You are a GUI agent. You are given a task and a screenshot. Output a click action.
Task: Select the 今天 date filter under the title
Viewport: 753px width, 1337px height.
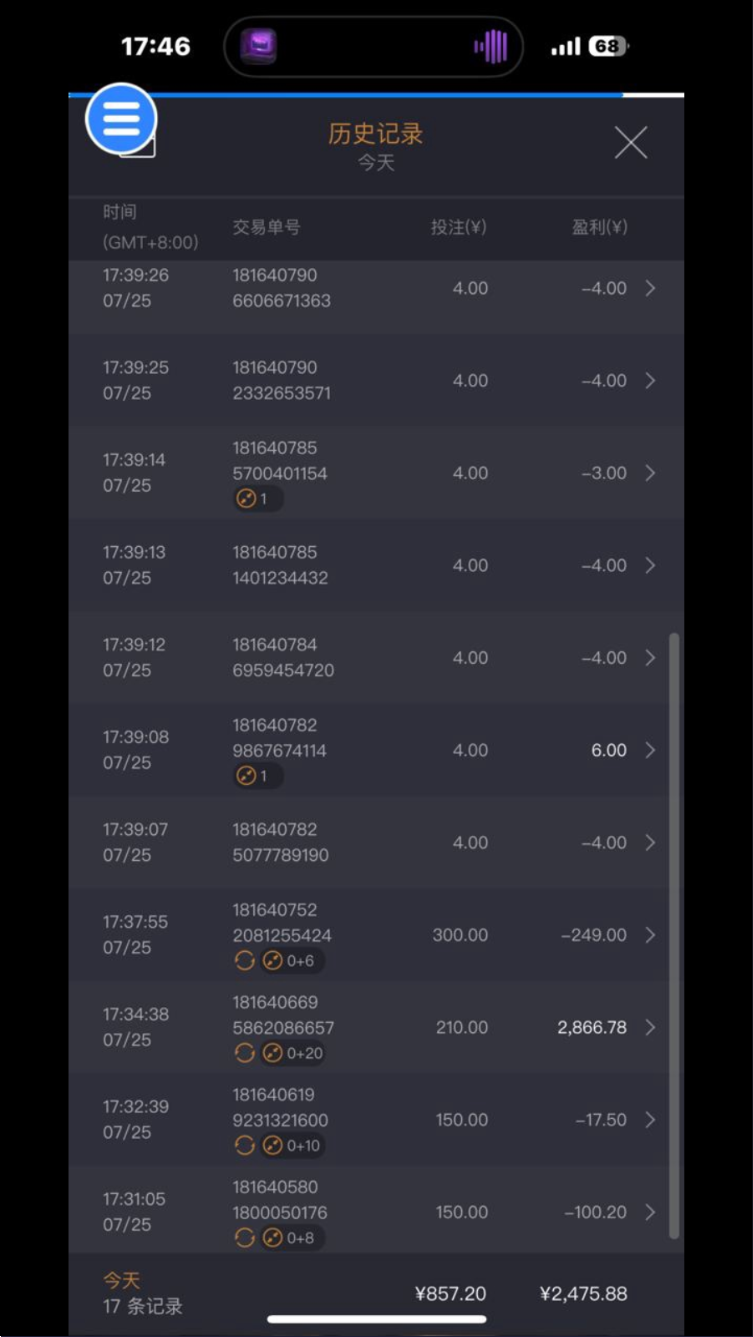tap(376, 163)
